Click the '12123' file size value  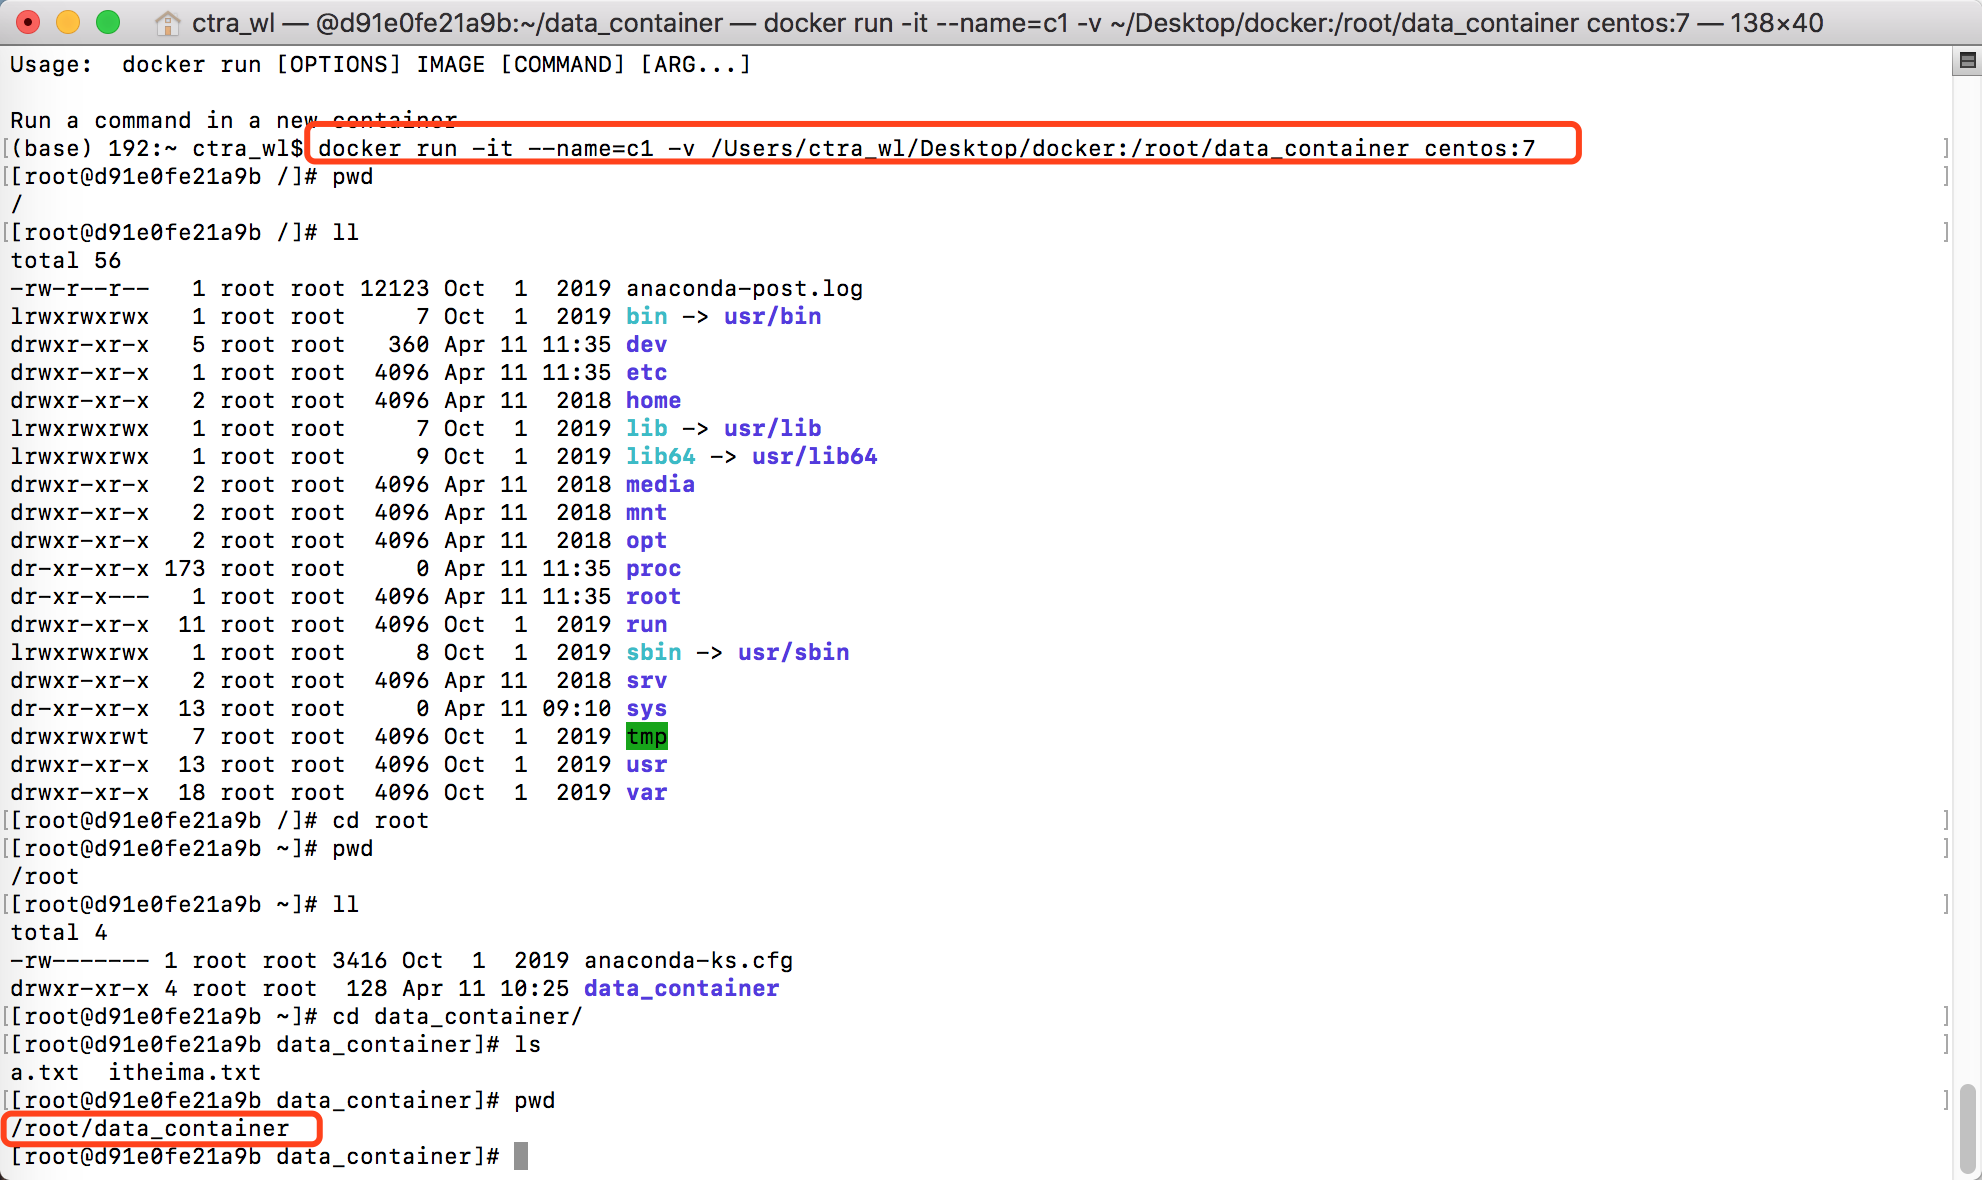point(394,289)
